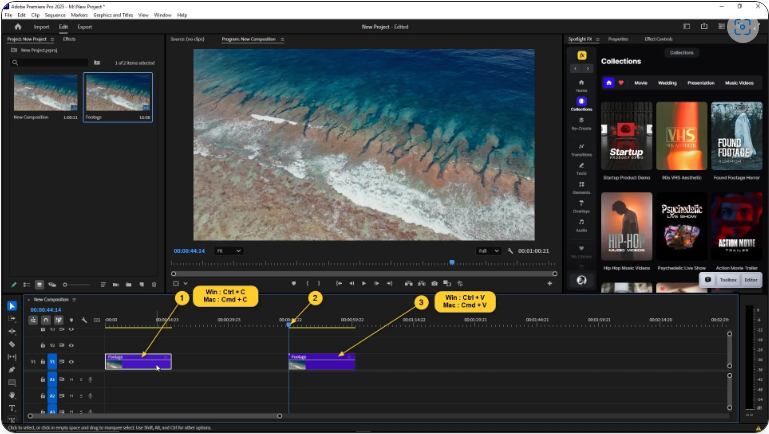Open Overlays in Spotlight FX sidebar
Image resolution: width=769 pixels, height=434 pixels.
click(582, 206)
